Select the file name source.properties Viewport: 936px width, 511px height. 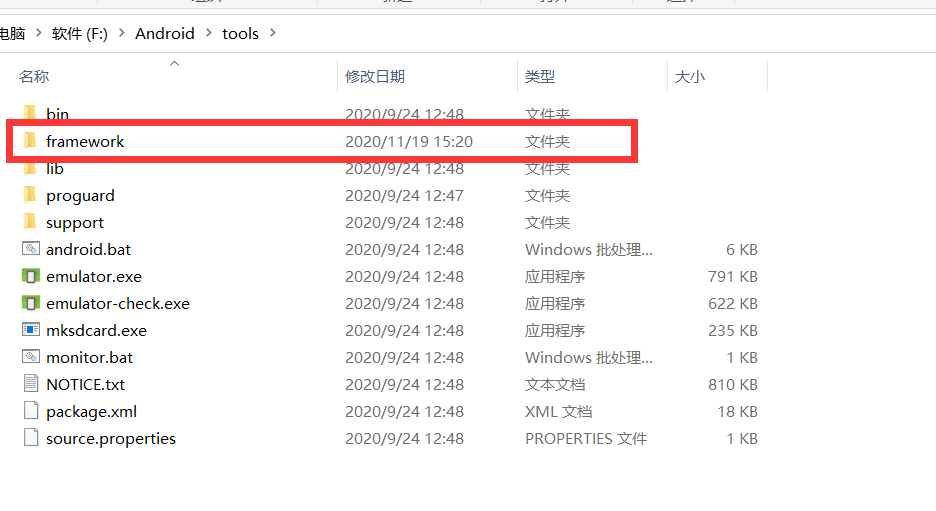tap(110, 439)
